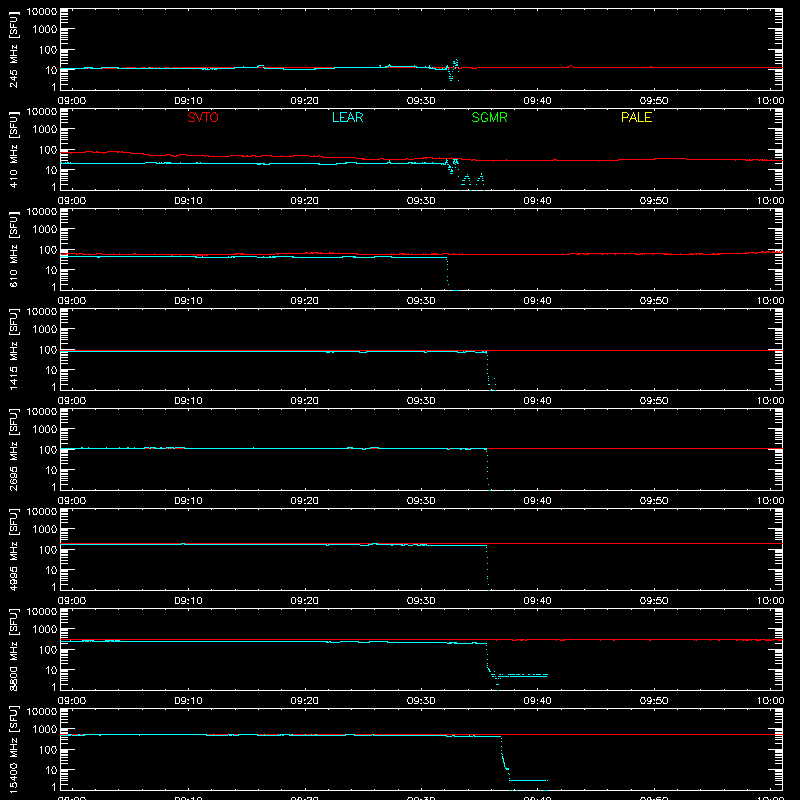Click 09:50 tick label under 1415 MHz plot
800x800 pixels.
point(654,401)
